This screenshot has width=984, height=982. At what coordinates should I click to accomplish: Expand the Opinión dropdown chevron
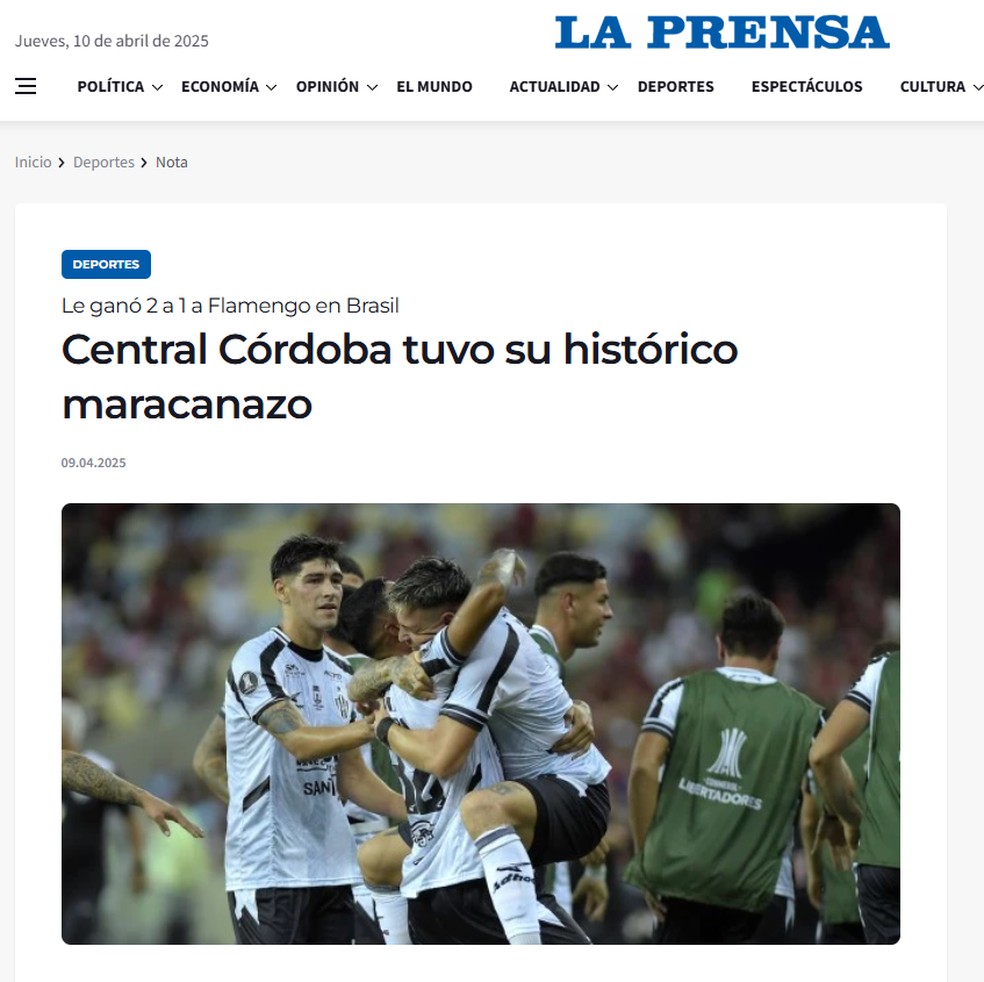click(x=372, y=87)
